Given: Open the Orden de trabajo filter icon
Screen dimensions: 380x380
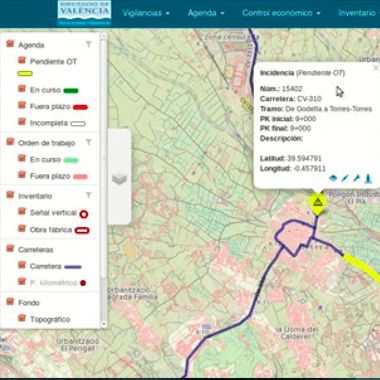Looking at the screenshot, I should point(89,142).
